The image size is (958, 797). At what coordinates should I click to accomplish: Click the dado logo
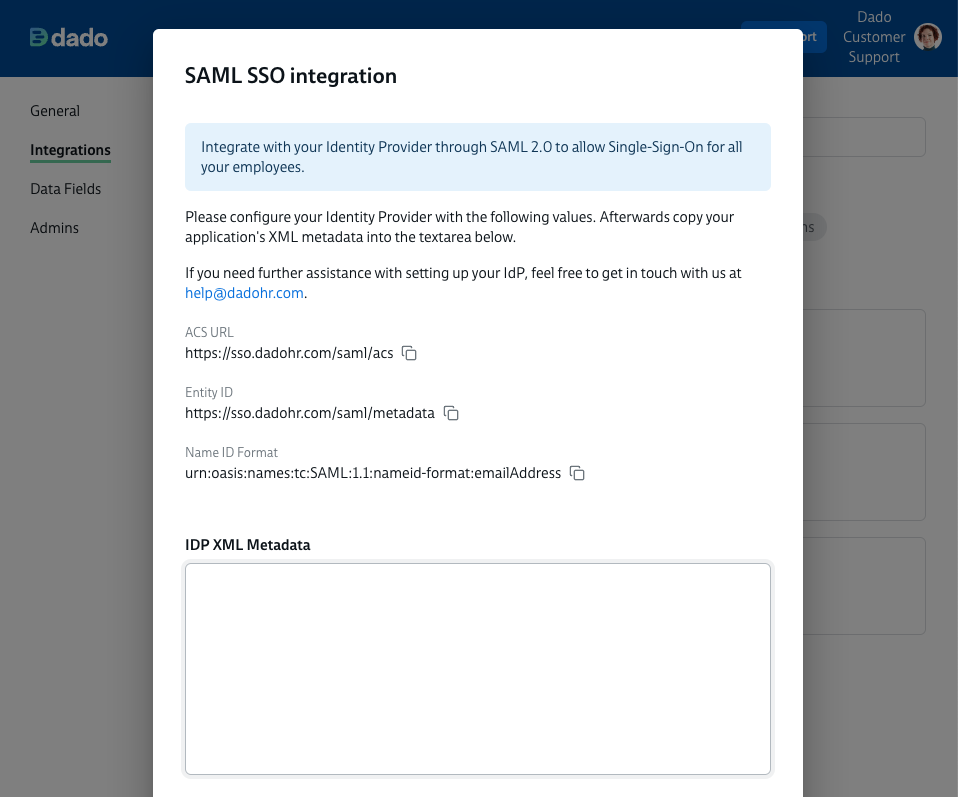[x=69, y=38]
